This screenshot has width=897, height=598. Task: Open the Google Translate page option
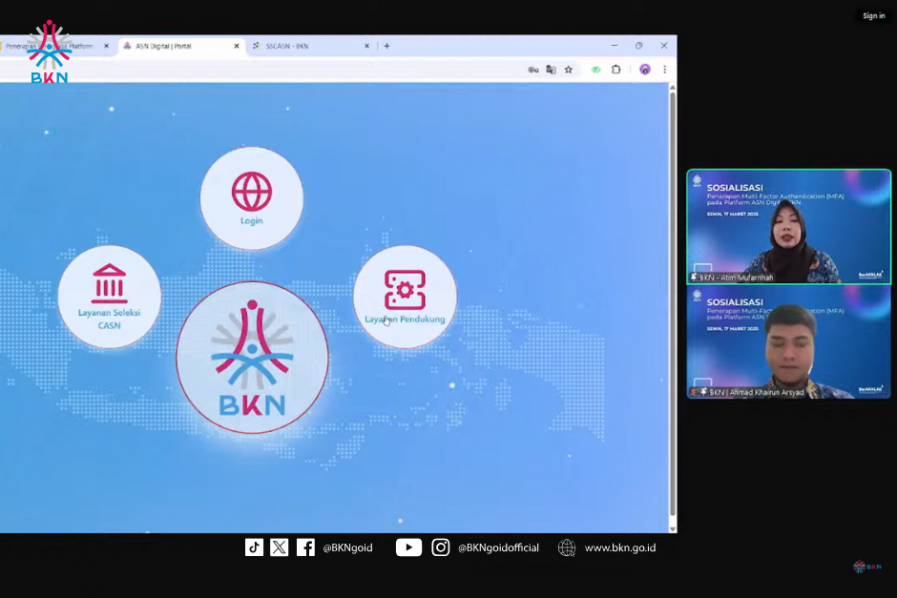coord(551,69)
